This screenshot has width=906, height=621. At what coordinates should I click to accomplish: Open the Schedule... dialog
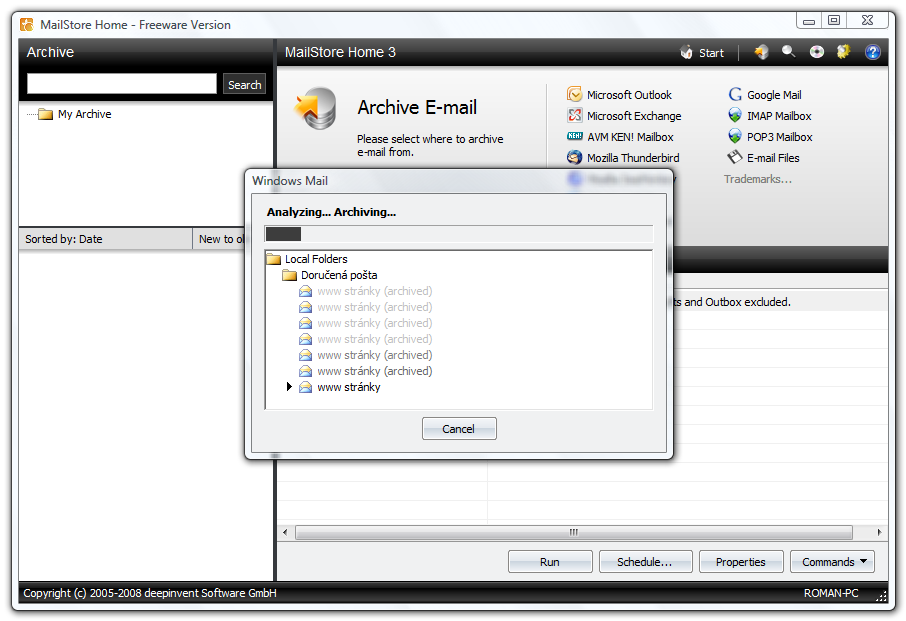pyautogui.click(x=645, y=561)
